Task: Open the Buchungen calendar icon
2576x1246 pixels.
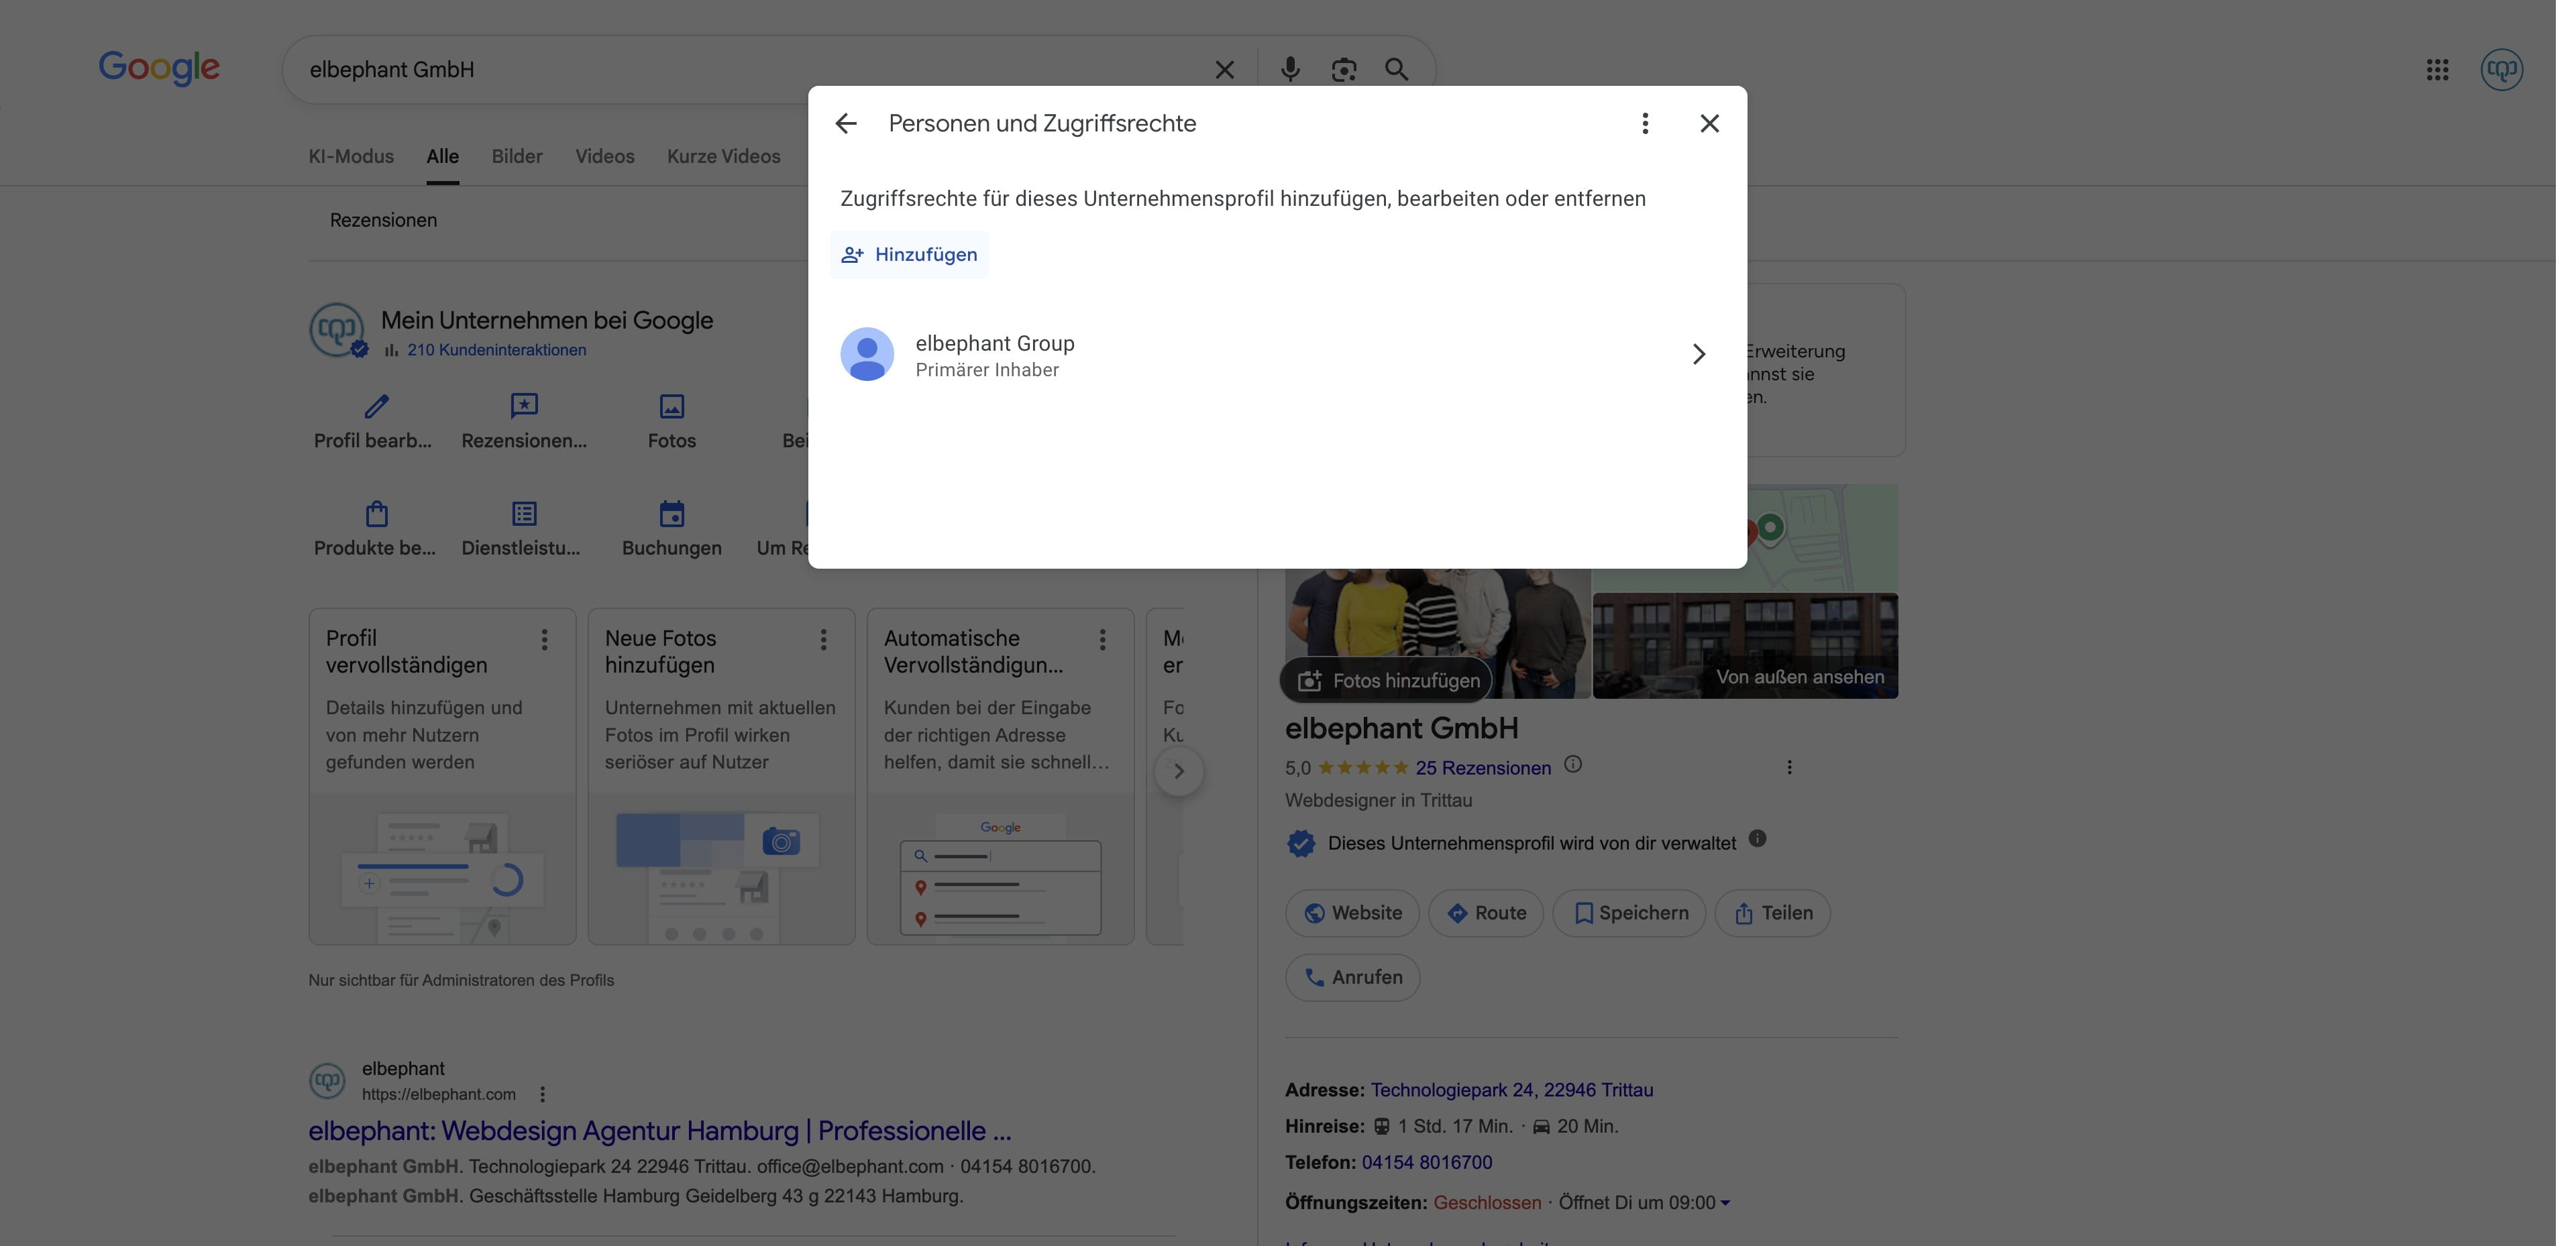Action: 672,514
